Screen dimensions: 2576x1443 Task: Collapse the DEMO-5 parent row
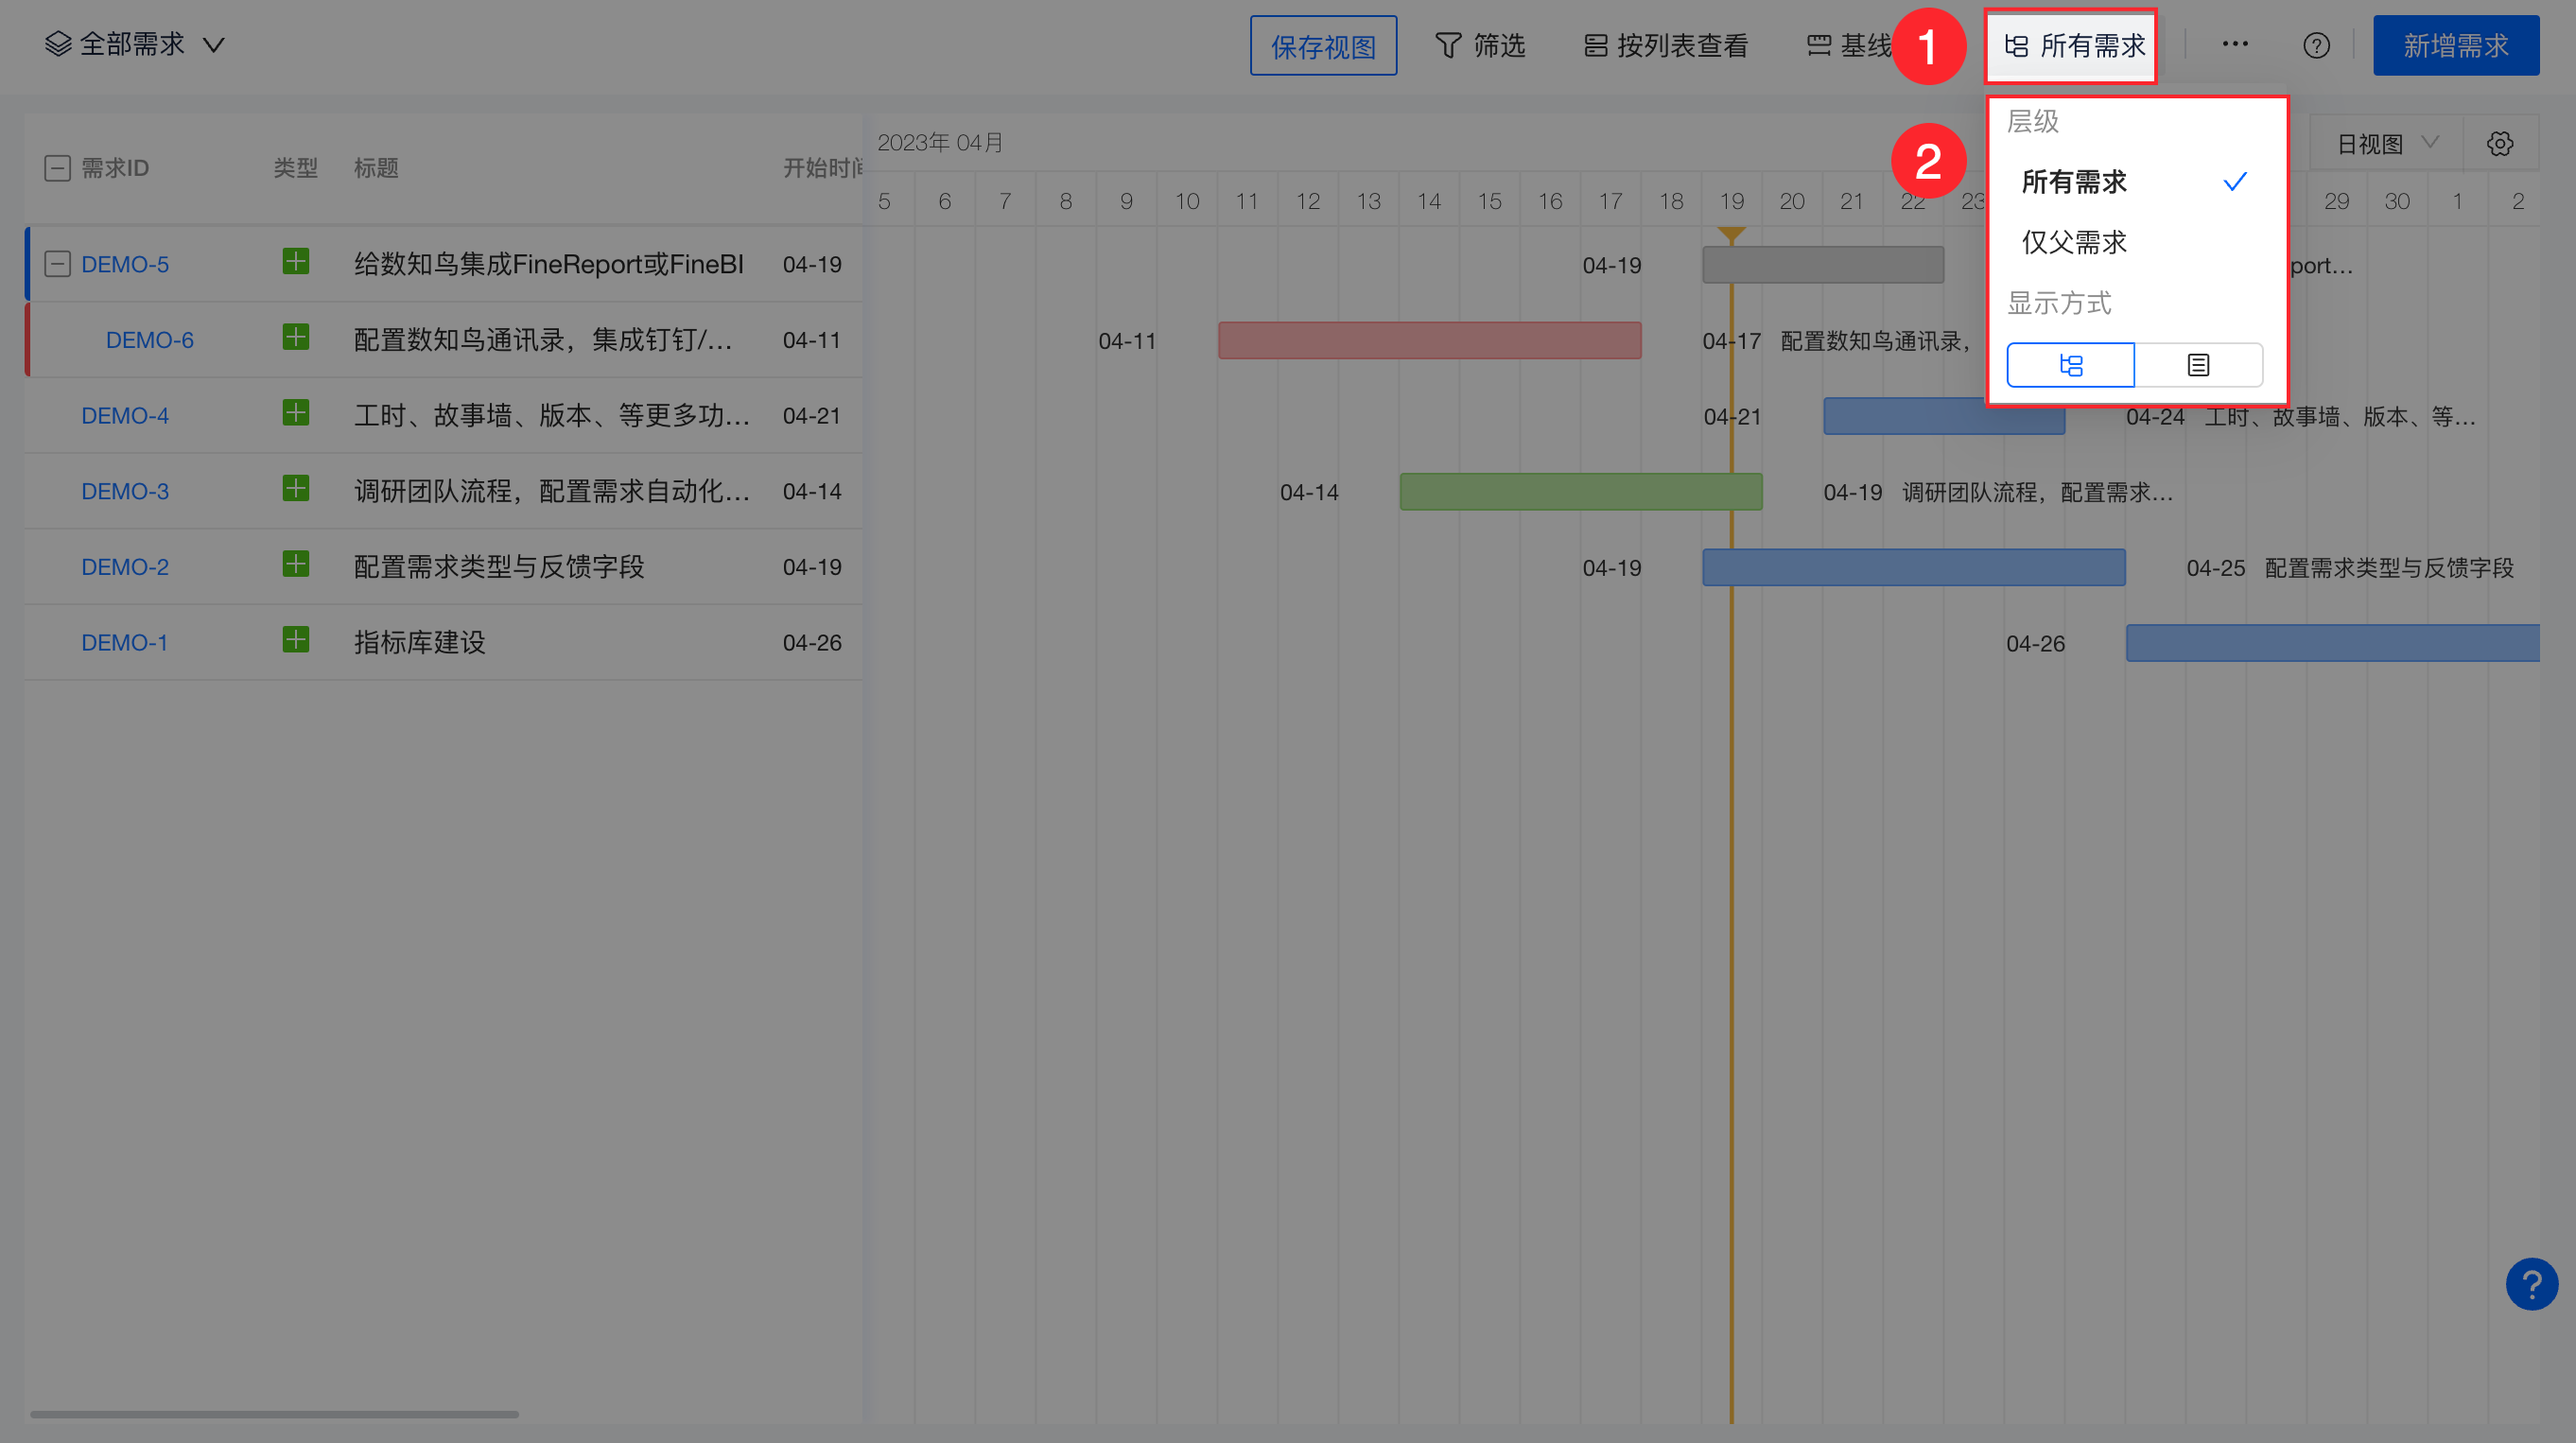tap(58, 264)
